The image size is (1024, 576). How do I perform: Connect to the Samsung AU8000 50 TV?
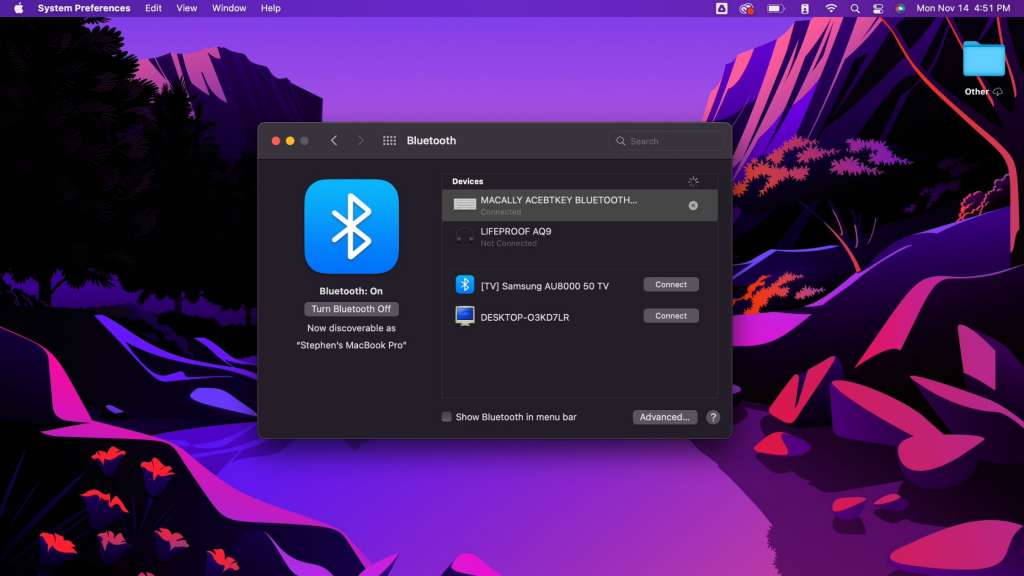(670, 284)
